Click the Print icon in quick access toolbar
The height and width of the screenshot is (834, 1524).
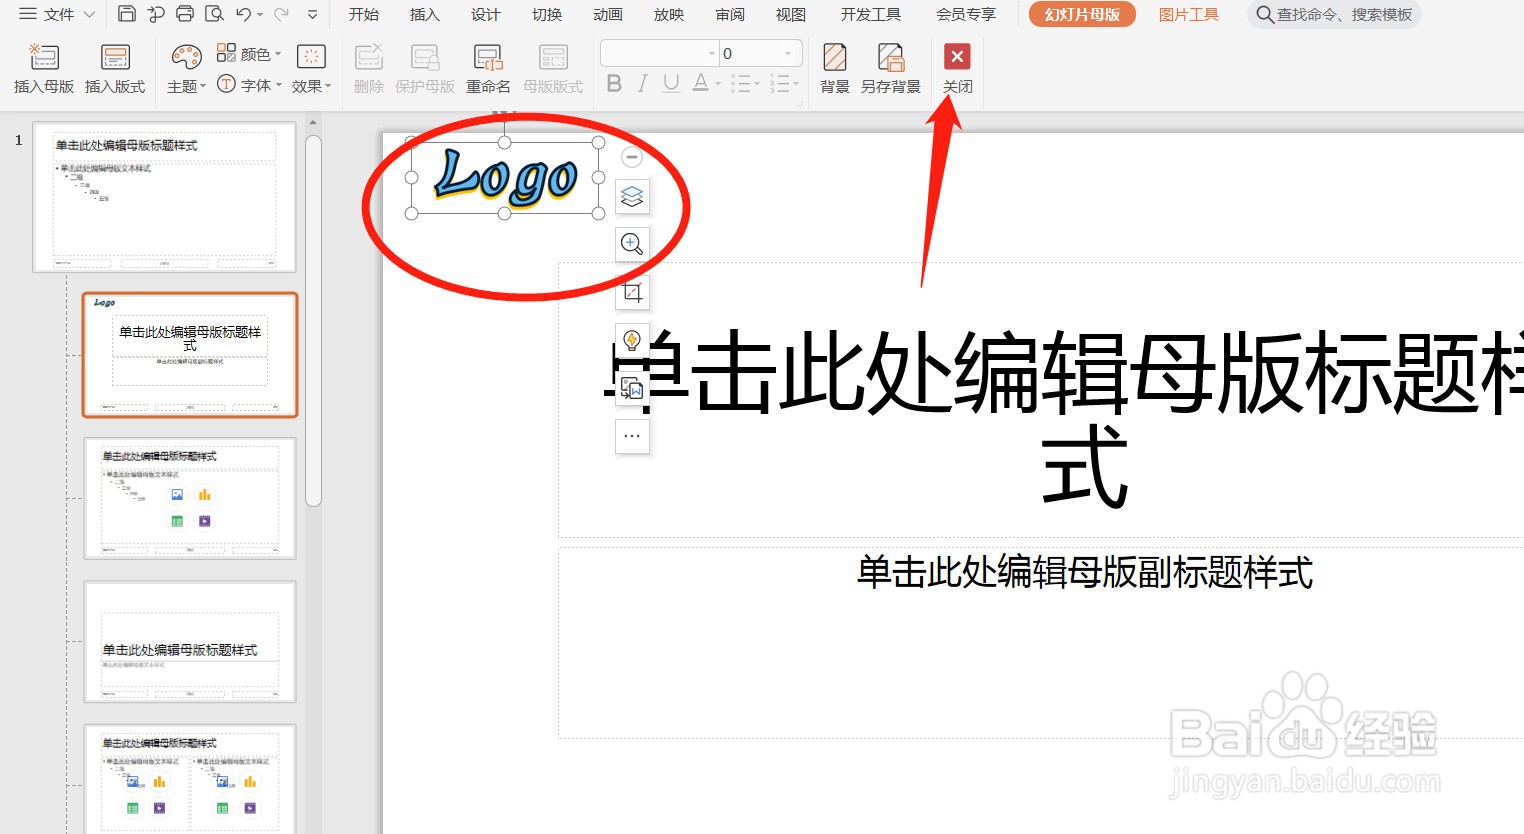tap(185, 14)
